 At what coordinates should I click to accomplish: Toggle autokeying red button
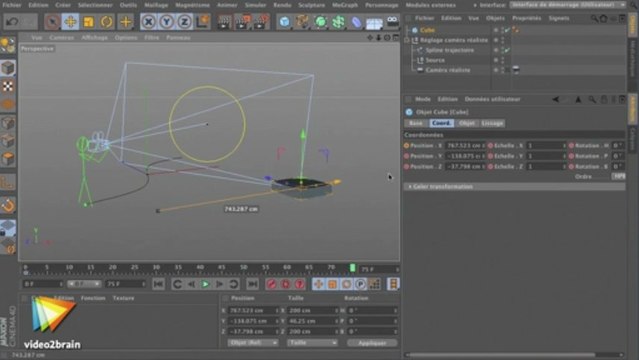coord(285,284)
